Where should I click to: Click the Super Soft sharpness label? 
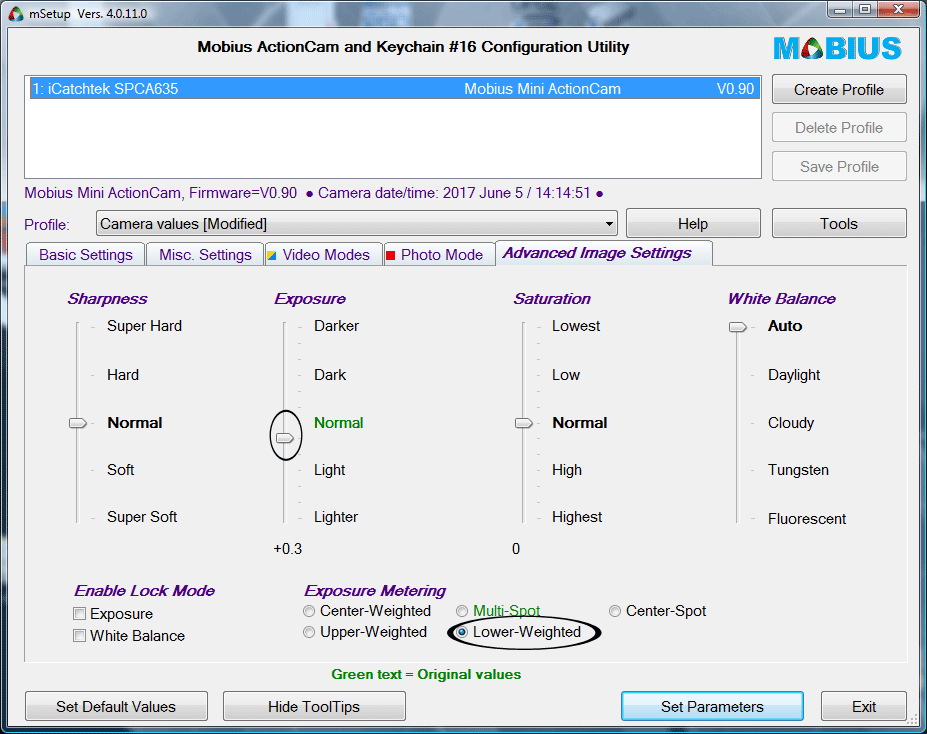(x=142, y=517)
